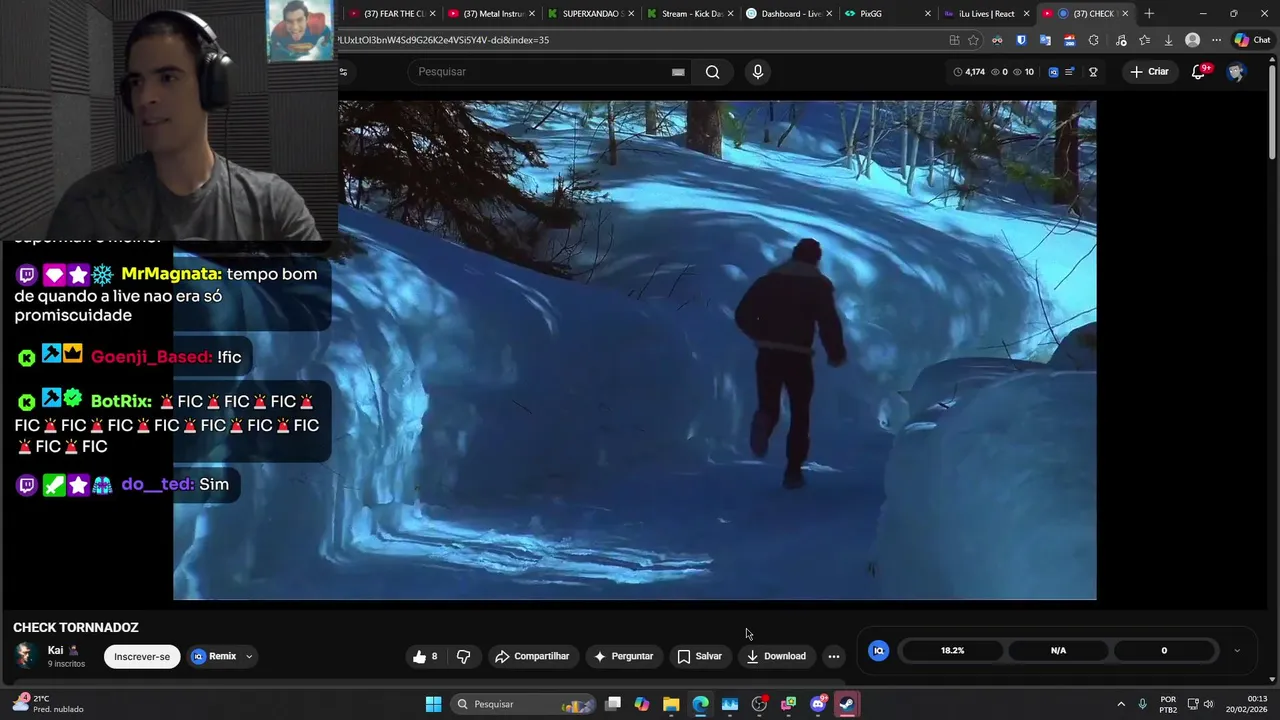Click the N/A stat pill

(1058, 651)
